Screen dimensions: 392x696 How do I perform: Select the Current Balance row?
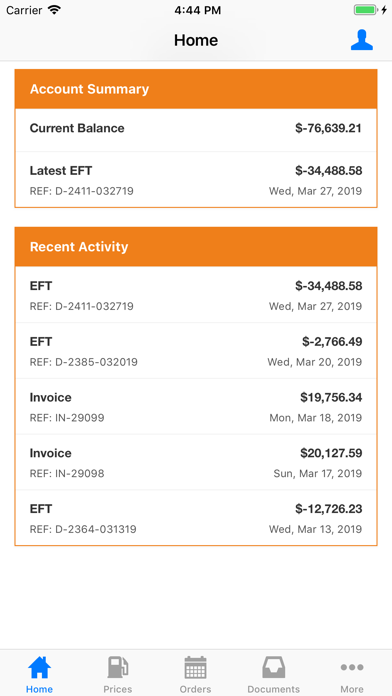196,129
